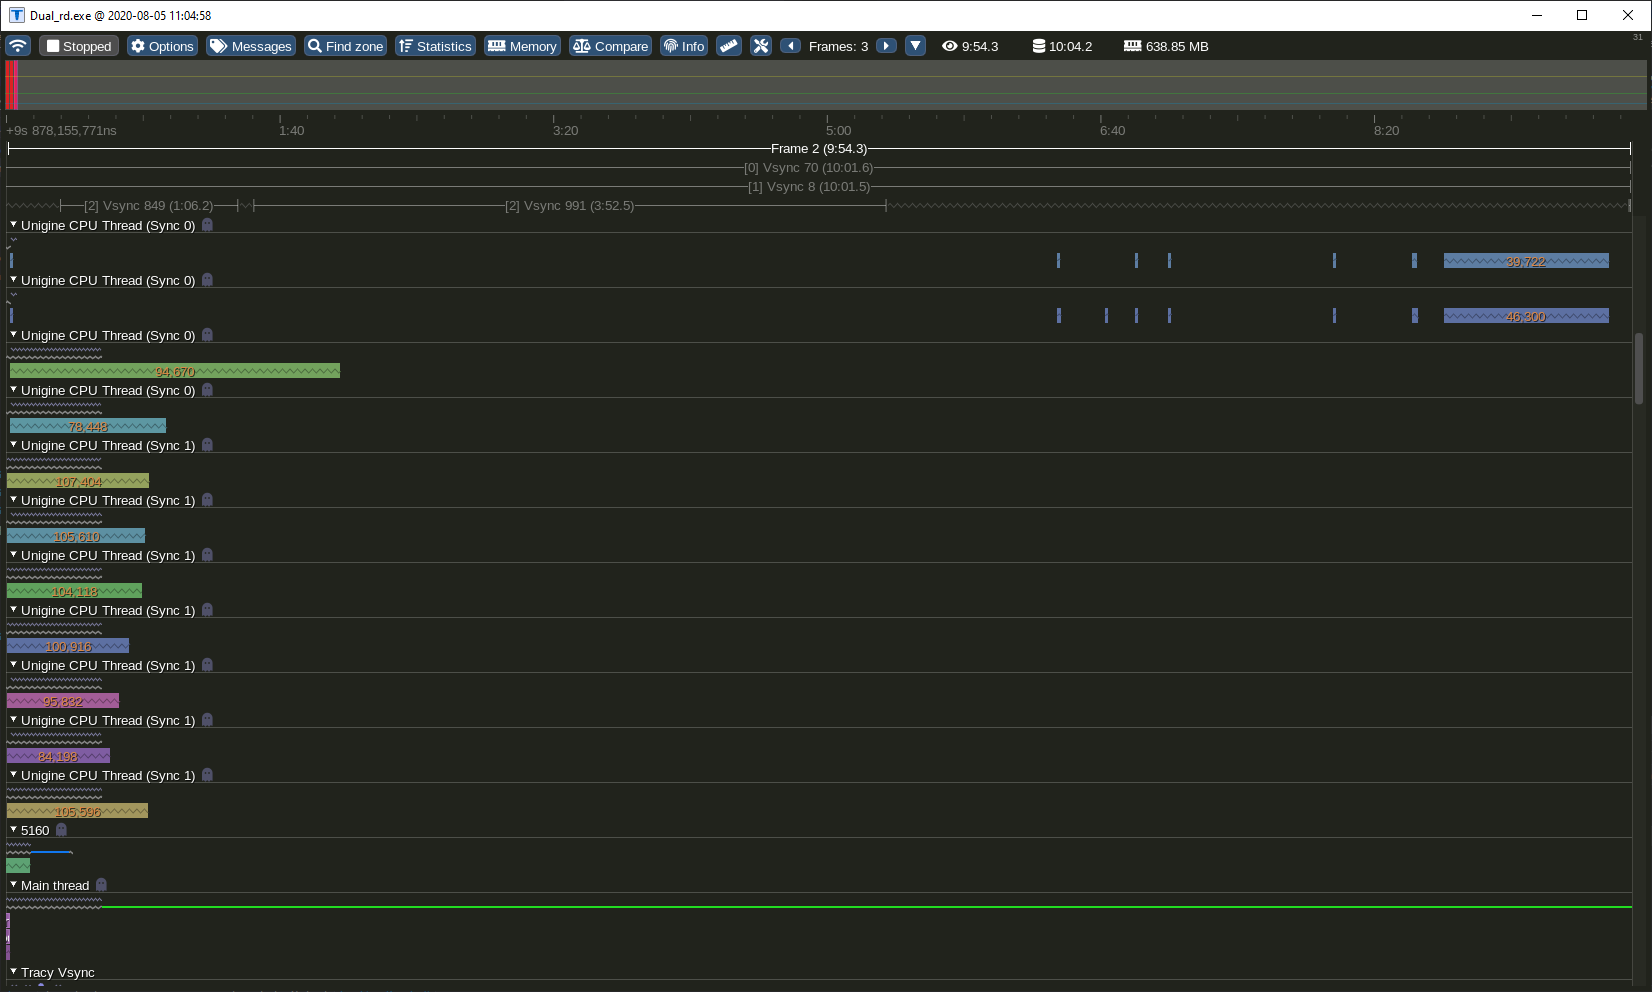Open the Messages window
Screen dimensions: 1652x992
tap(250, 46)
